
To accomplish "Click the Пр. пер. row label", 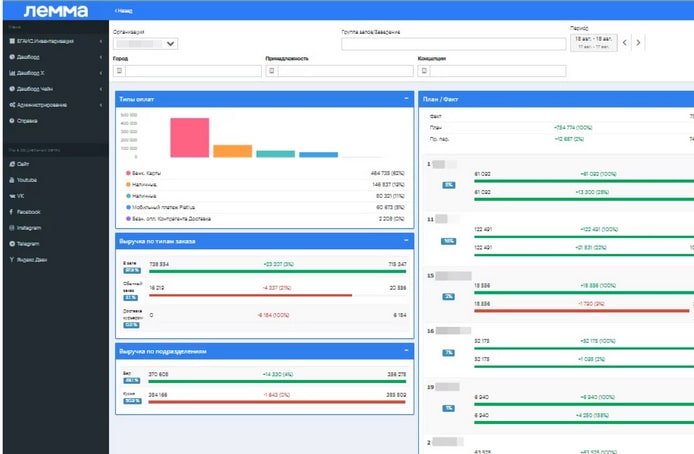I will coord(439,139).
